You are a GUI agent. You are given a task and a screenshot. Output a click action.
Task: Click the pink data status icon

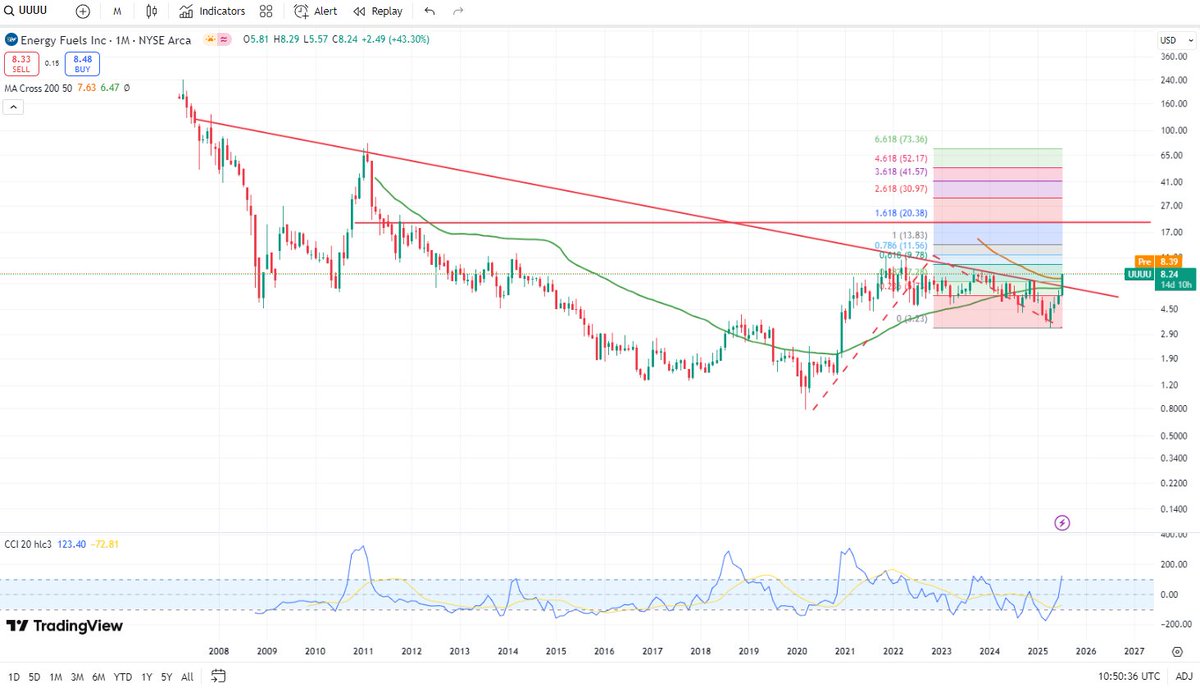pos(224,39)
